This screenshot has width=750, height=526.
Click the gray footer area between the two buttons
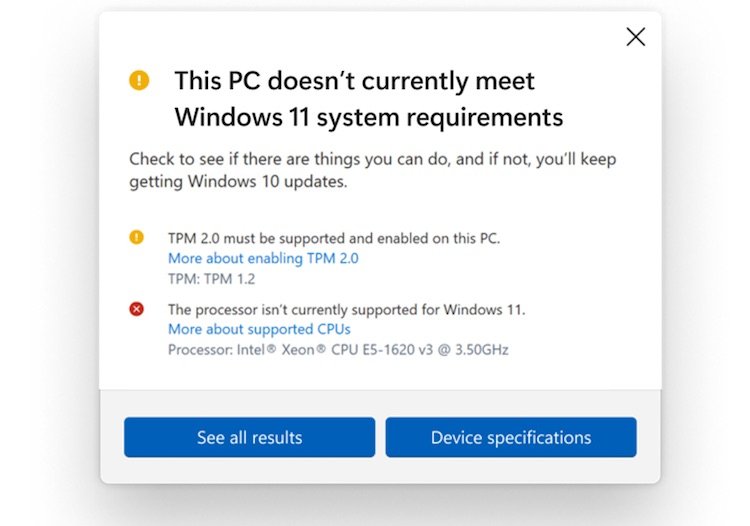380,437
